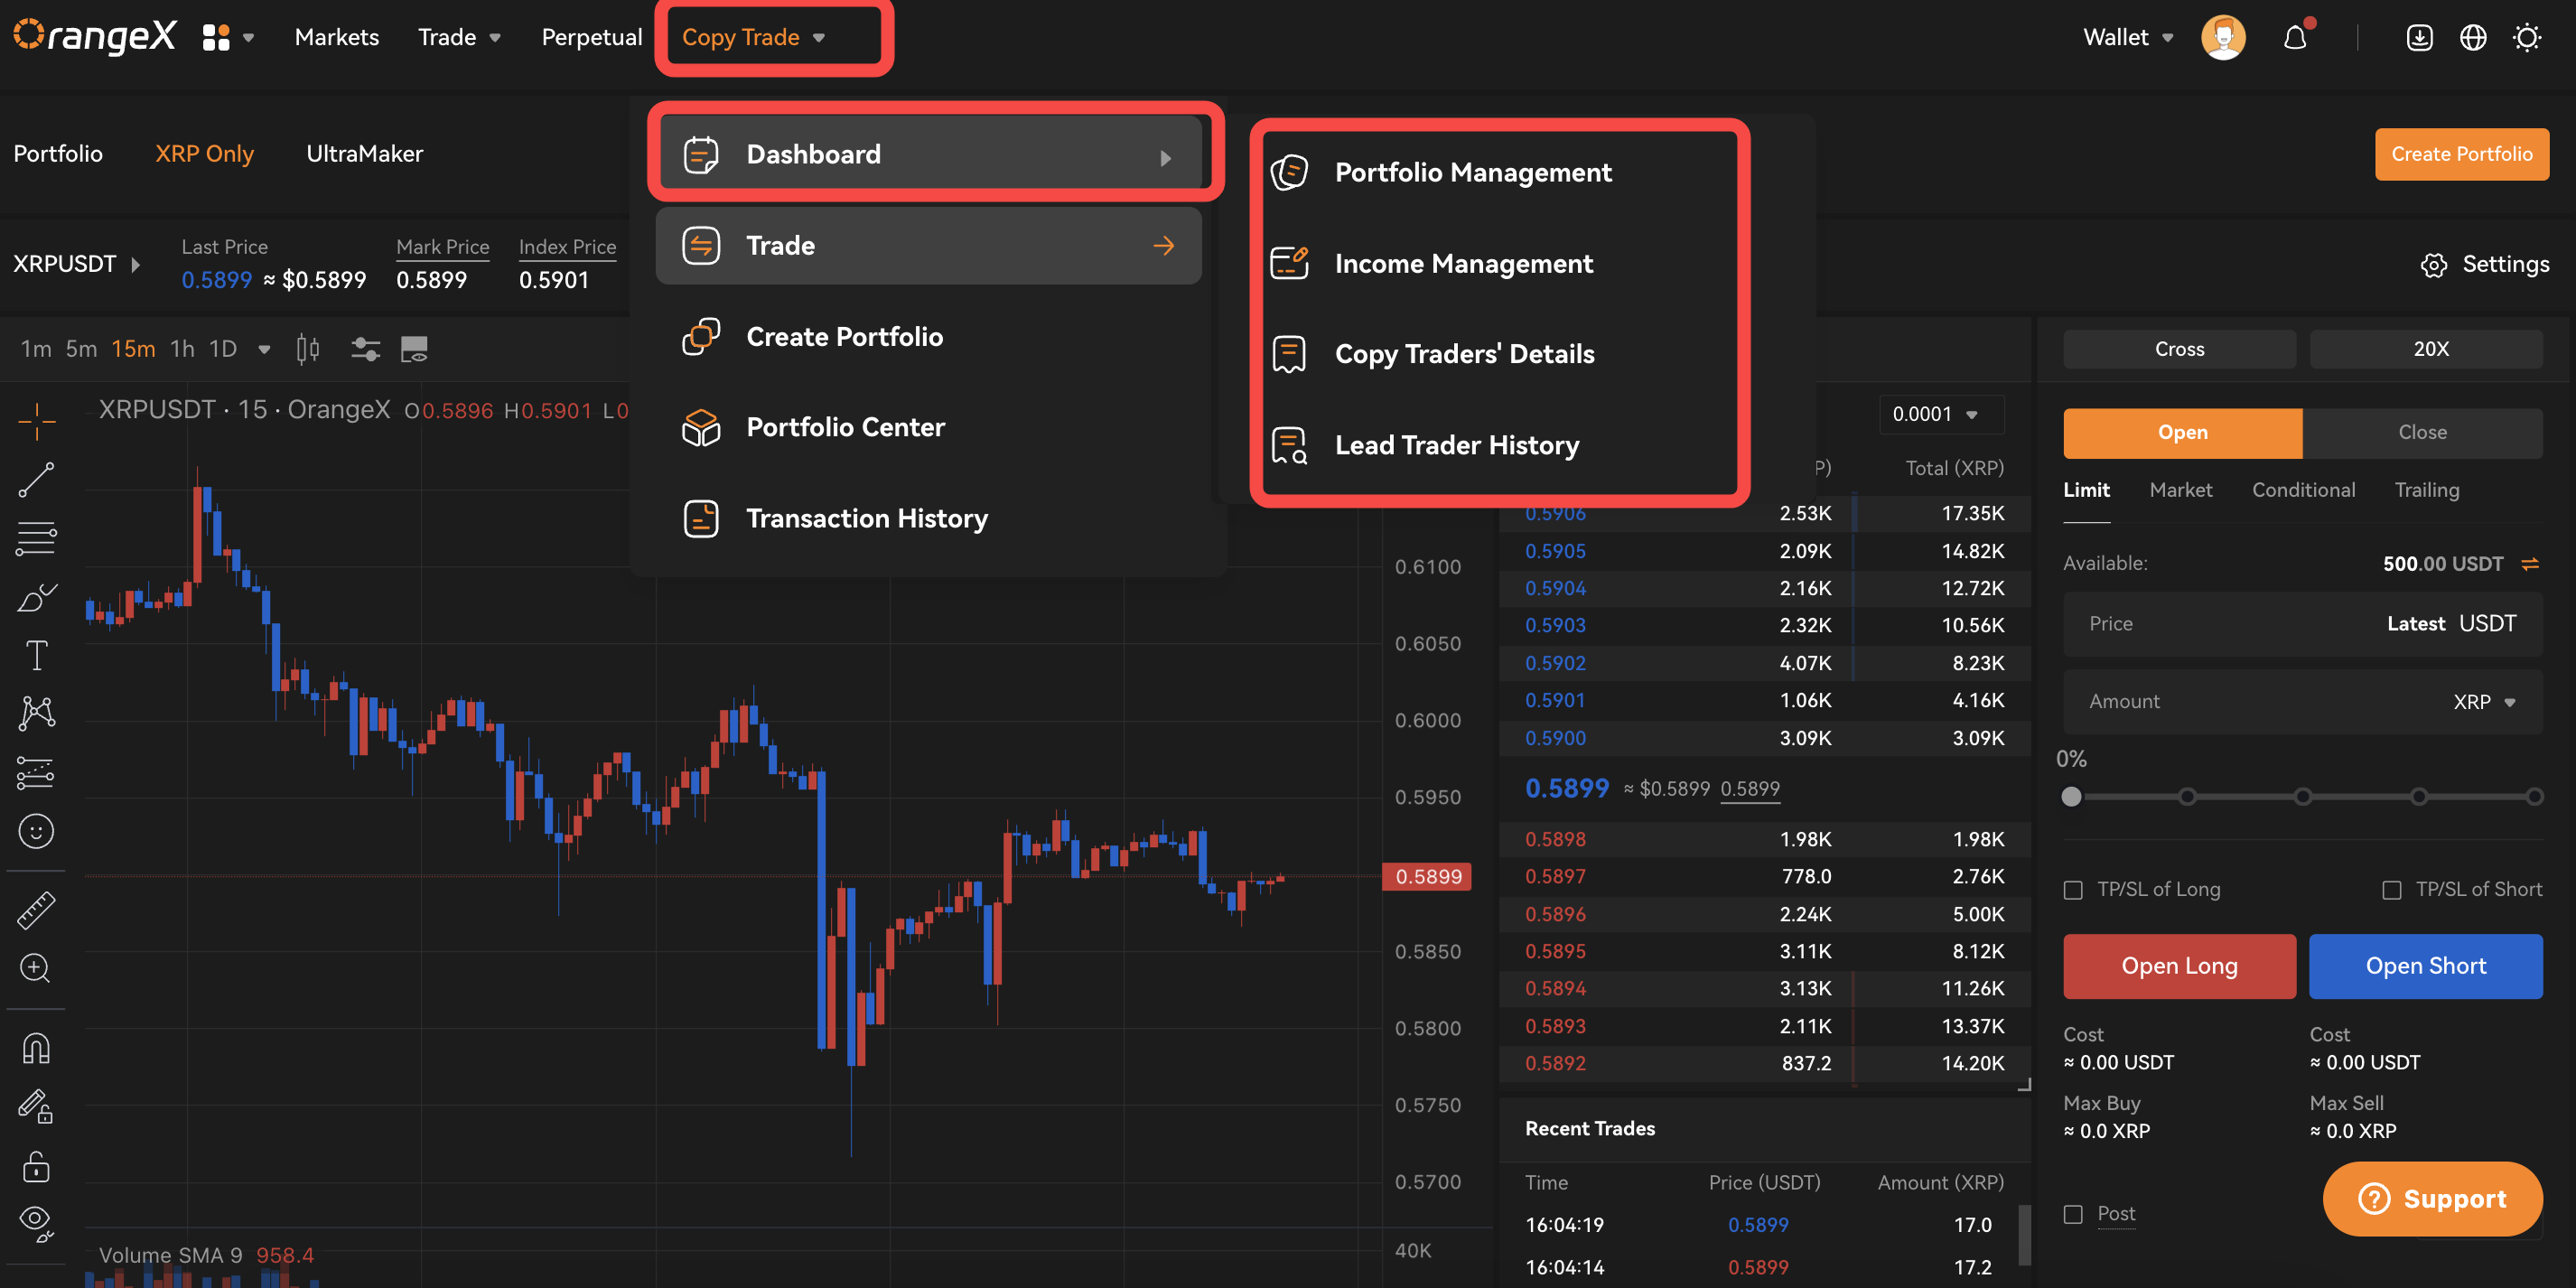
Task: Select the brush drawing tool
Action: pyautogui.click(x=37, y=598)
